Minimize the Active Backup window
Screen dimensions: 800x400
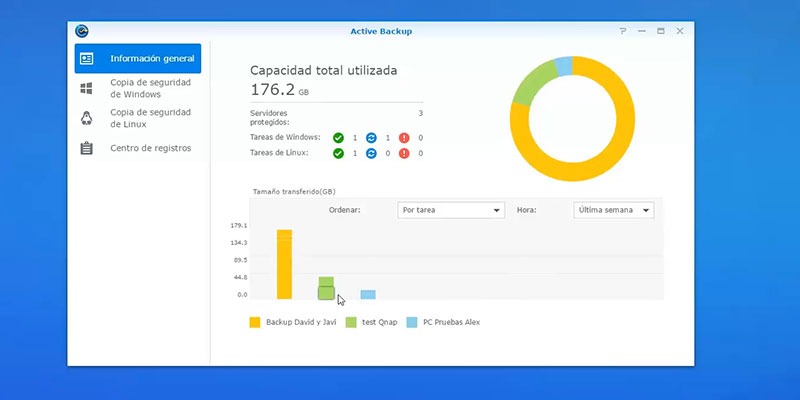(x=642, y=31)
